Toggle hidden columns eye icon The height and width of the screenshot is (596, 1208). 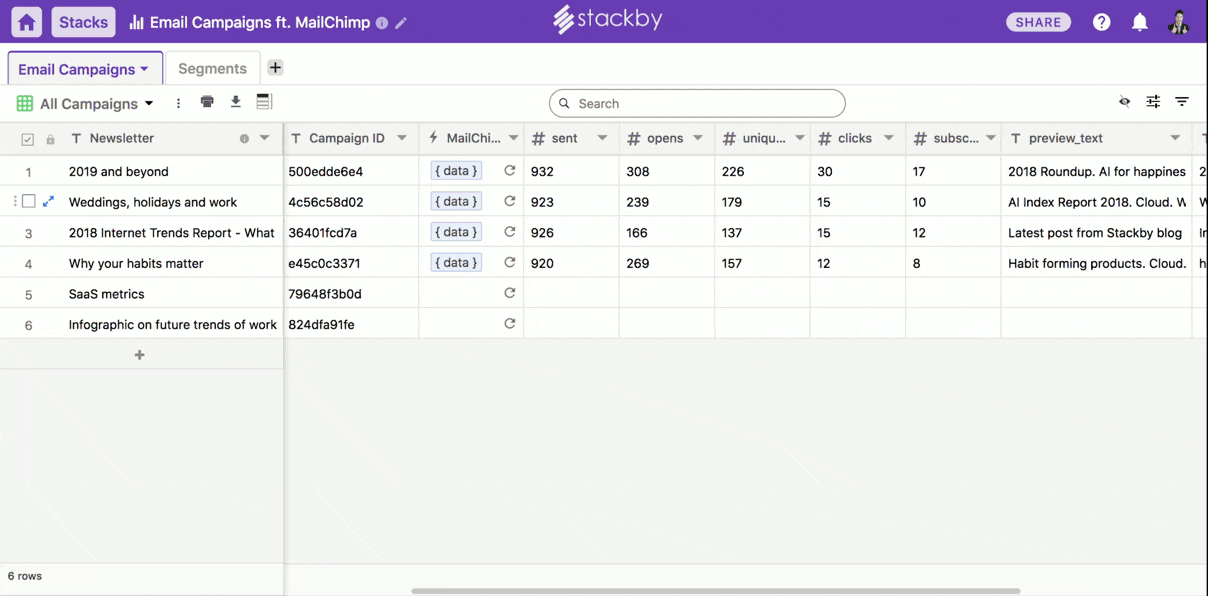(x=1125, y=102)
